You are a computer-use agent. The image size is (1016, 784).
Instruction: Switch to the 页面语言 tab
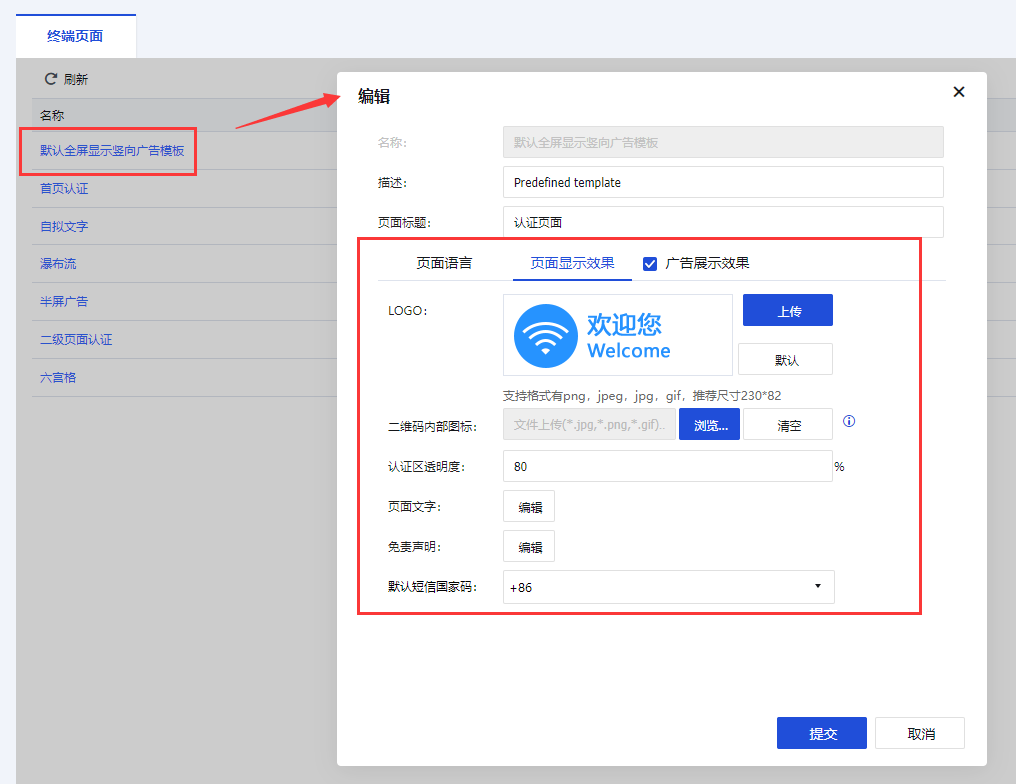click(x=444, y=264)
